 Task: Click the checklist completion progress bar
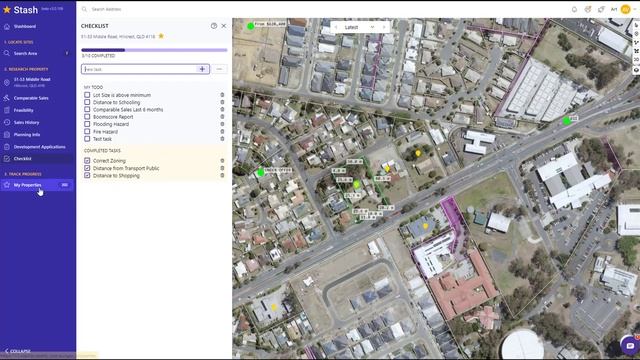[x=154, y=50]
